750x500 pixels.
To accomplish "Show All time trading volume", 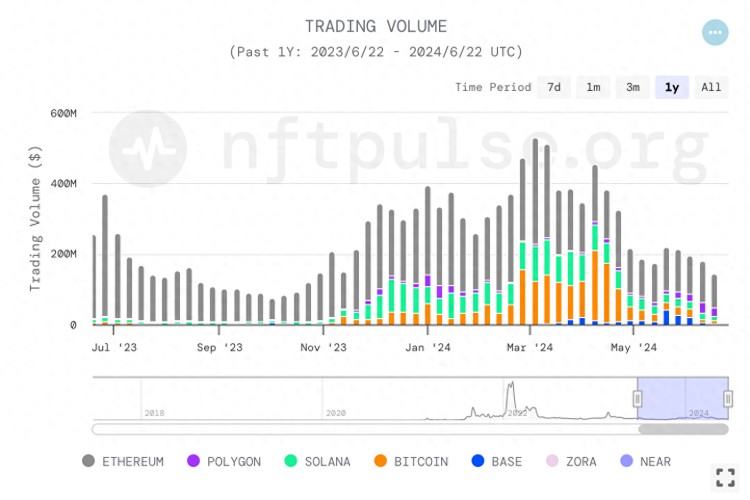I will [711, 87].
